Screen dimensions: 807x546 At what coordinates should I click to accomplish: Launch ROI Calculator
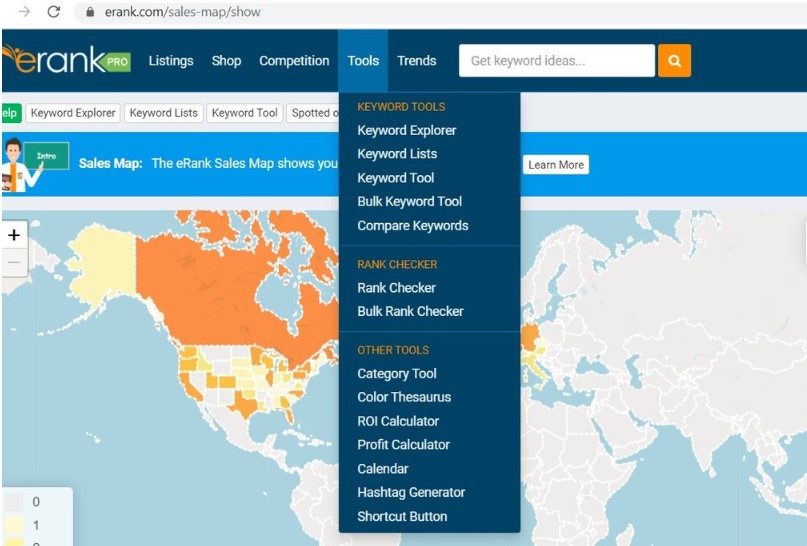(x=398, y=421)
